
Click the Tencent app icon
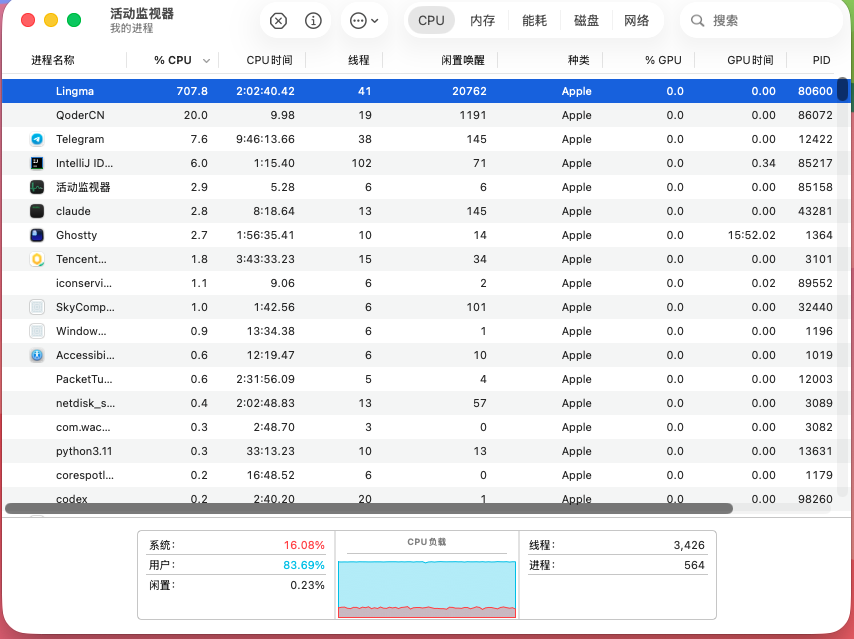36,259
